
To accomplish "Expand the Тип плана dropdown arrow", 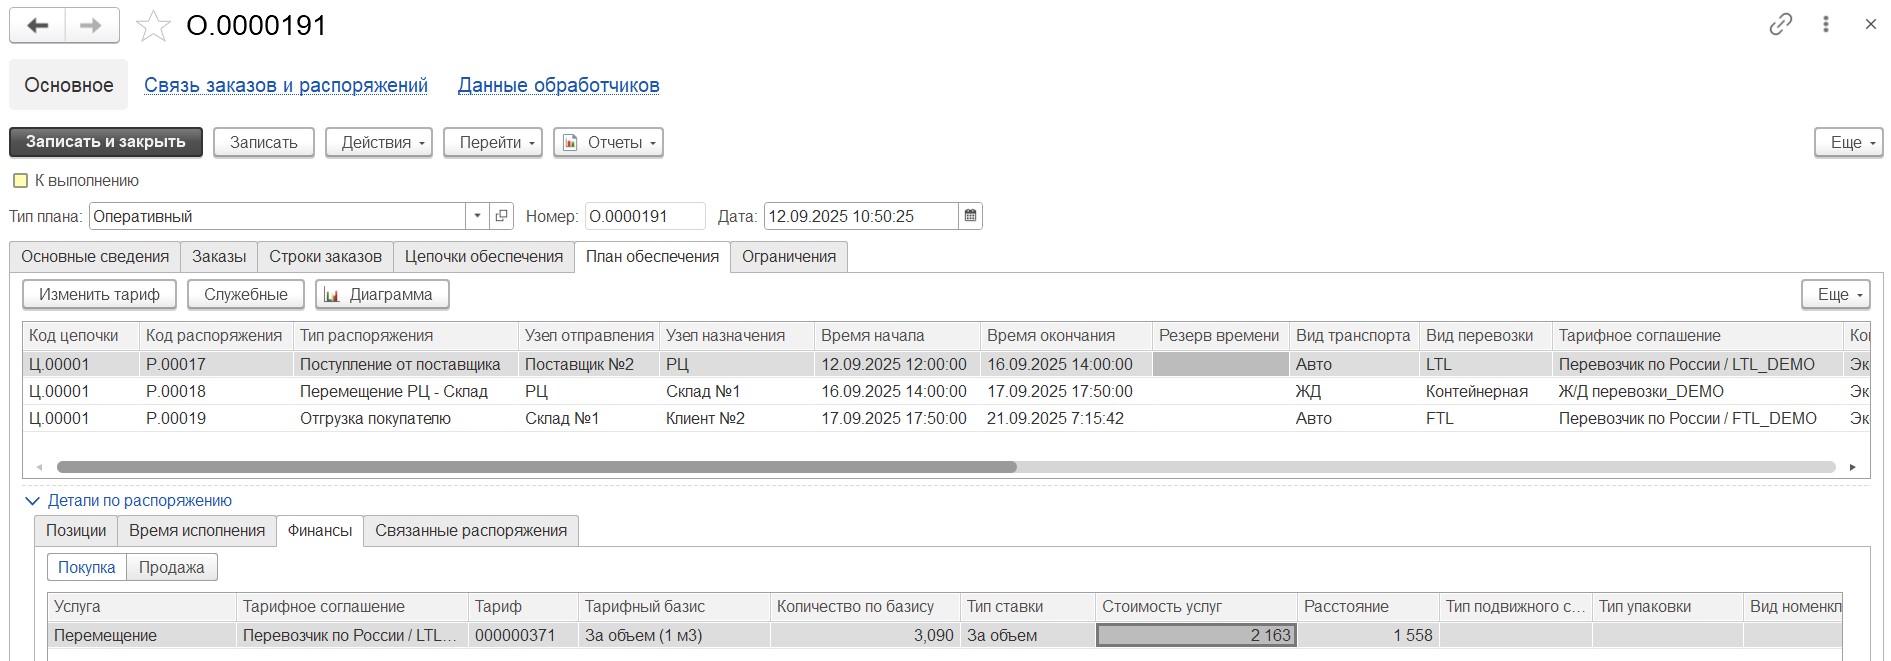I will [x=477, y=216].
